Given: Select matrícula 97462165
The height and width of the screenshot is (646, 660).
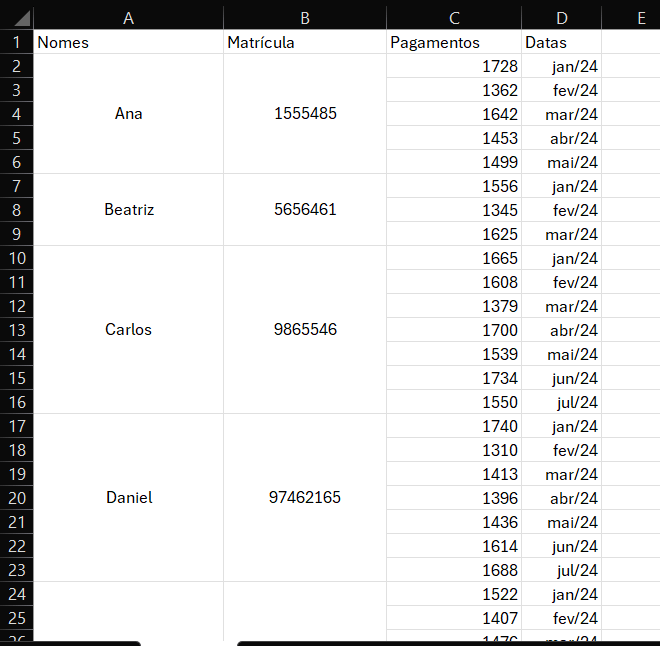Looking at the screenshot, I should pos(305,497).
